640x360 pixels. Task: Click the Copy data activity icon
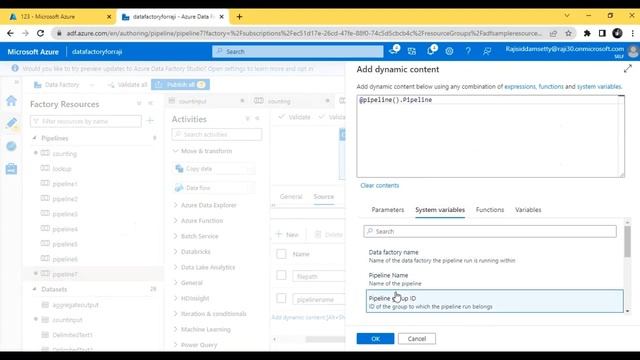(179, 168)
